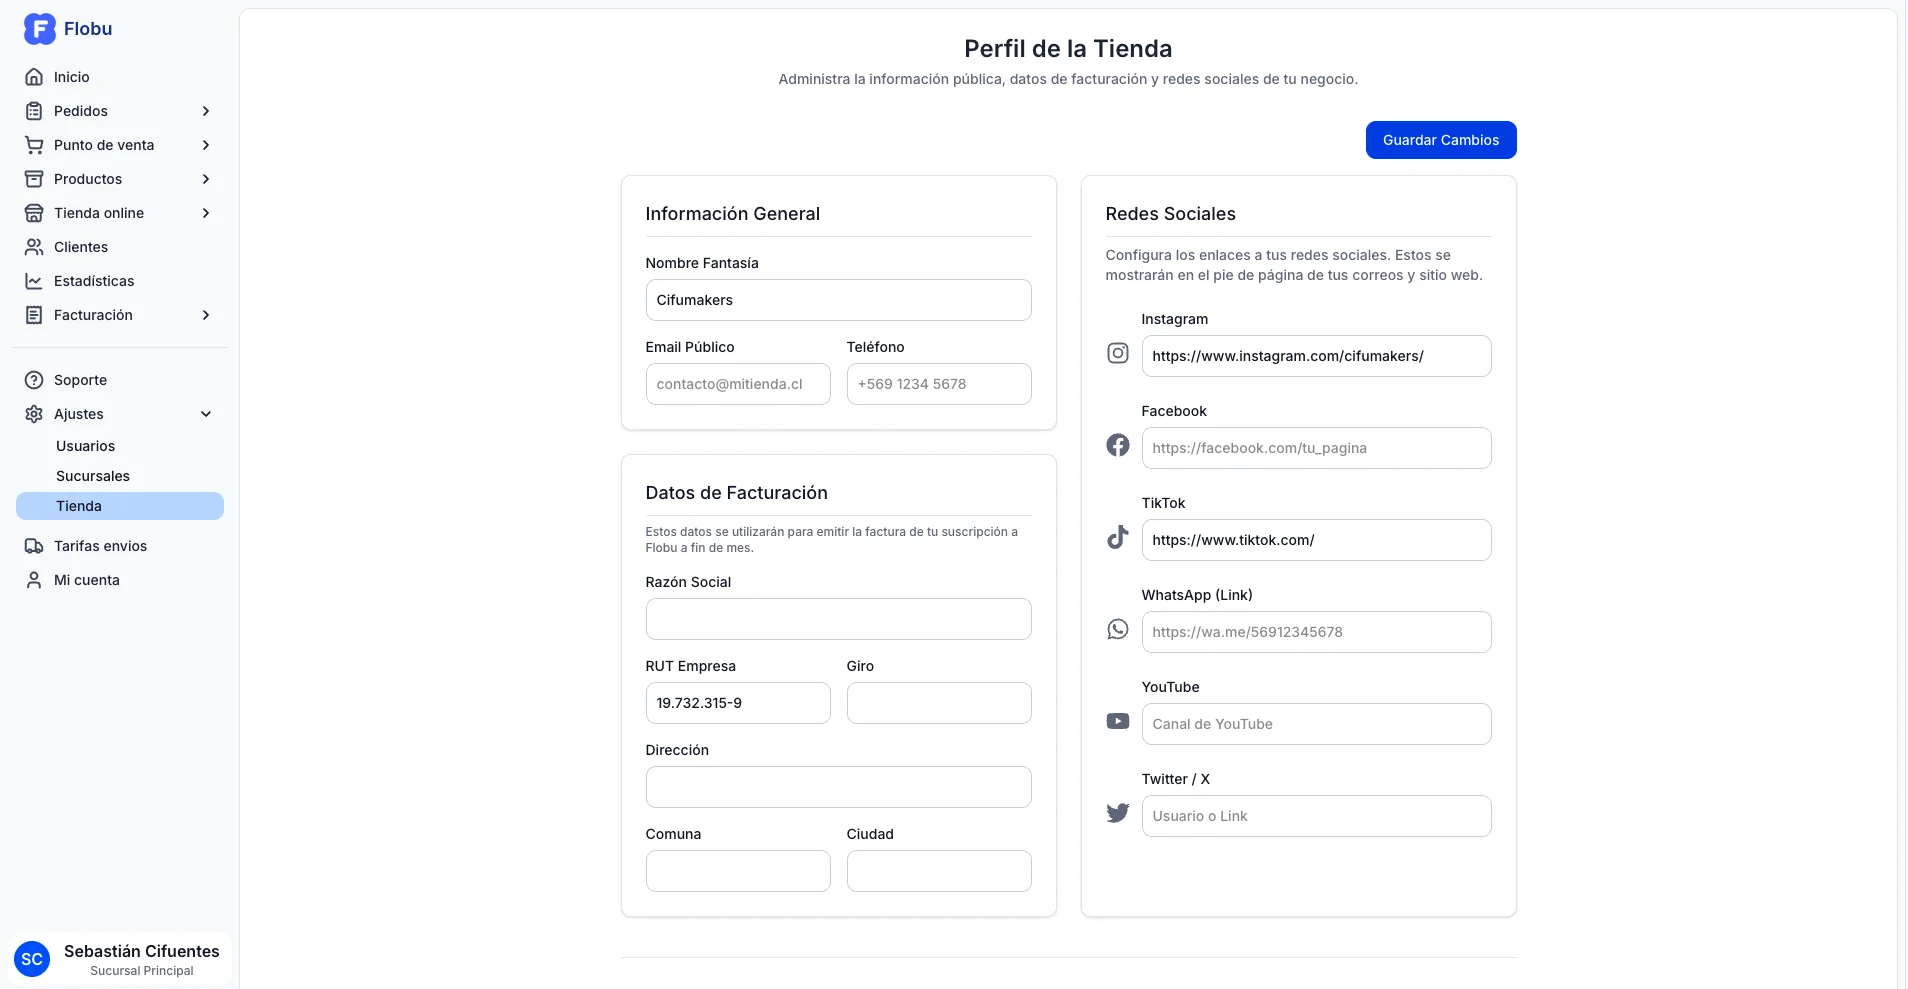Collapse the Ajustes section chevron
This screenshot has height=989, width=1908.
tap(206, 414)
